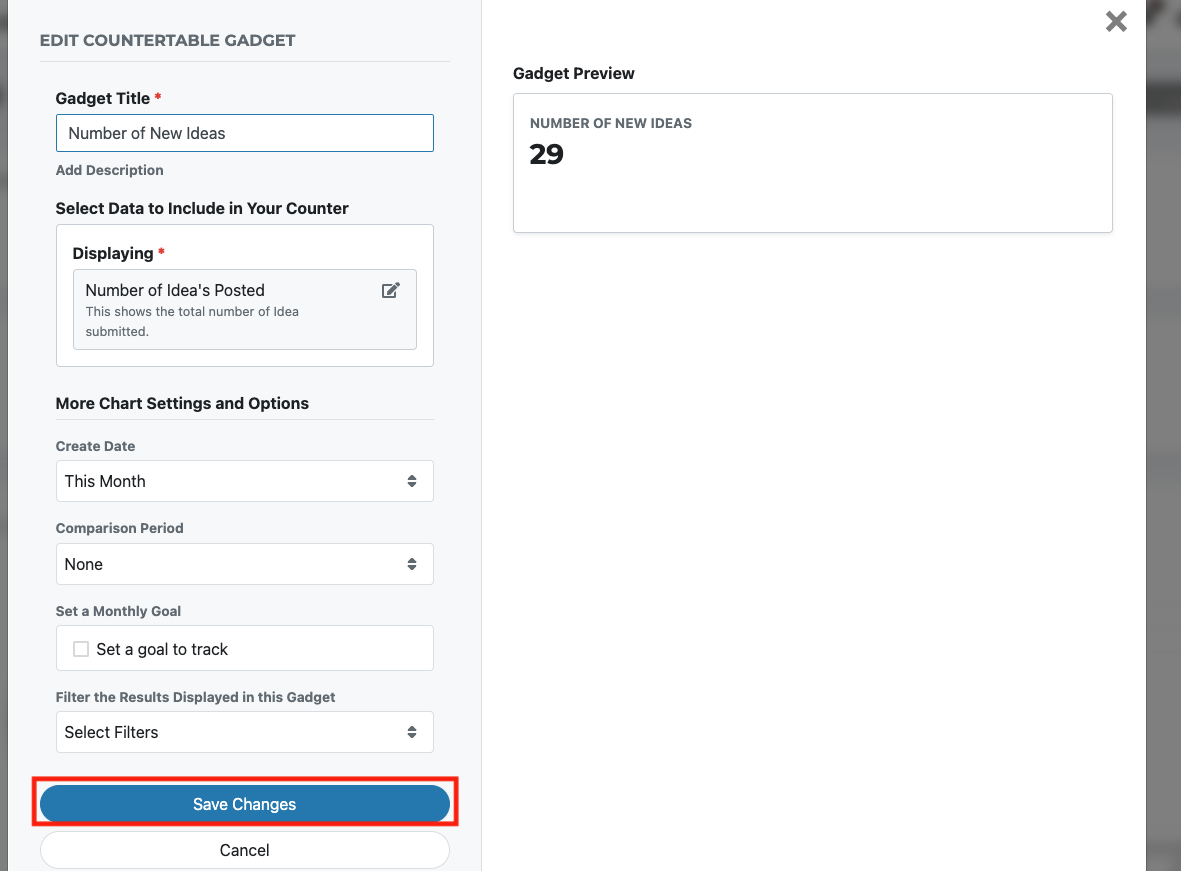Image resolution: width=1181 pixels, height=871 pixels.
Task: Click the 'Set a goal to track' label text
Action: (x=162, y=649)
